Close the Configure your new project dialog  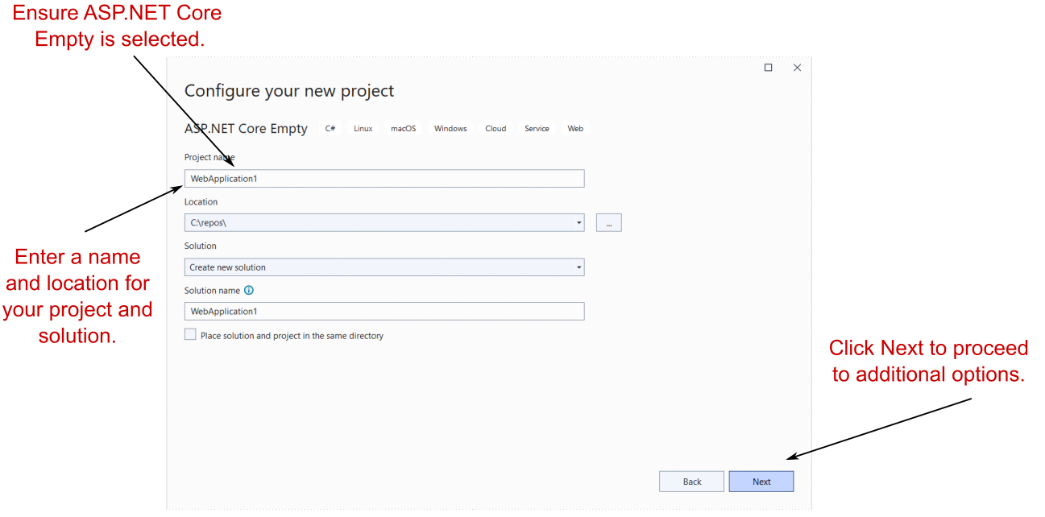pos(797,67)
